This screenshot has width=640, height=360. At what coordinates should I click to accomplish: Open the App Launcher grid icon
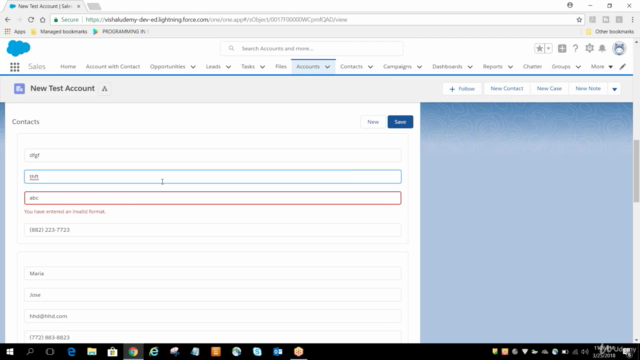point(15,67)
